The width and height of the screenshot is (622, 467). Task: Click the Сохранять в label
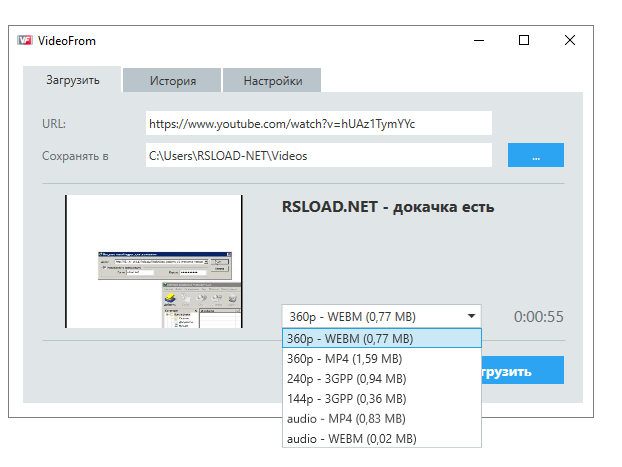click(75, 156)
